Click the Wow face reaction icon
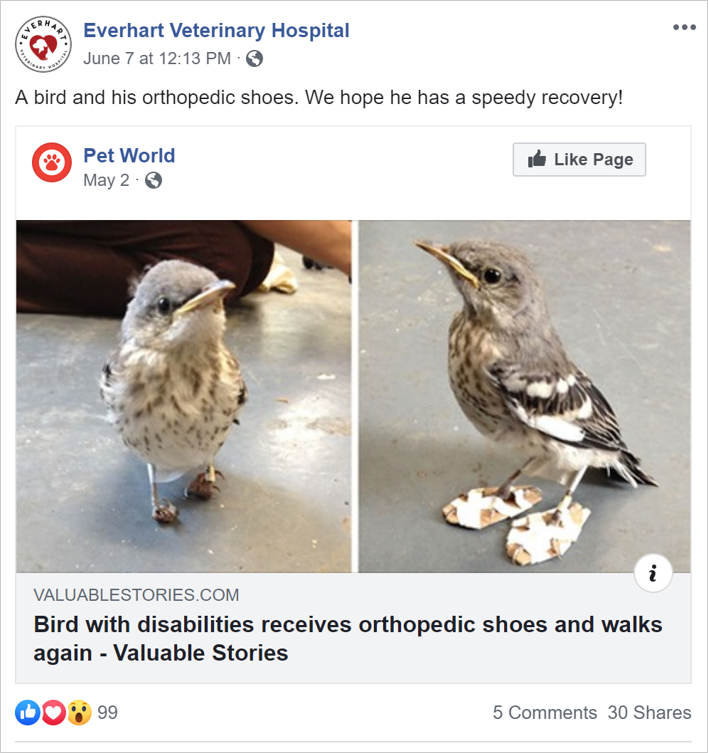The width and height of the screenshot is (708, 753). 79,712
